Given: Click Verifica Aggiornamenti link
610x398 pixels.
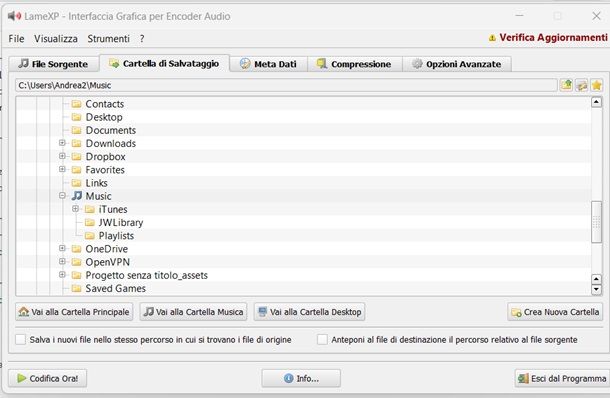Looking at the screenshot, I should [553, 38].
